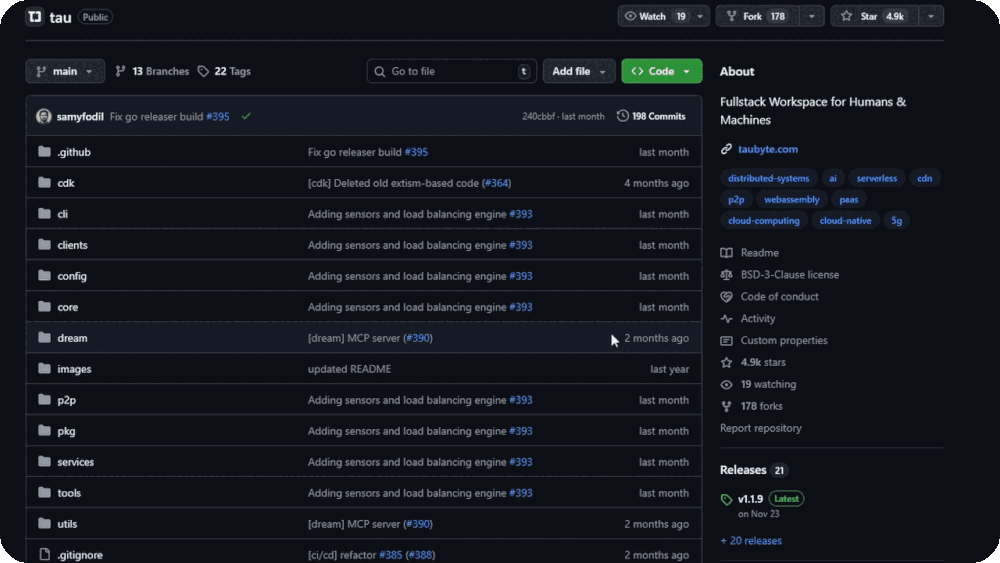Open the clients folder
The width and height of the screenshot is (1000, 563).
tap(72, 245)
